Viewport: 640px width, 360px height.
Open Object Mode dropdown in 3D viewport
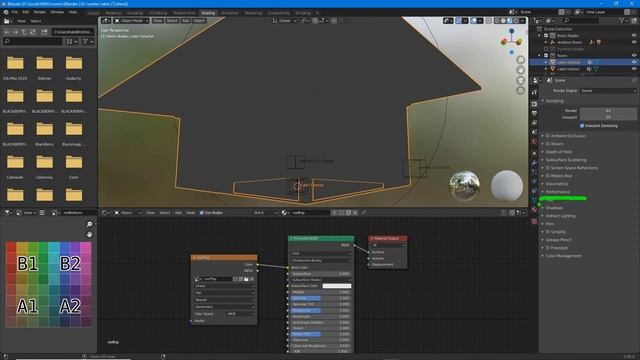click(131, 20)
